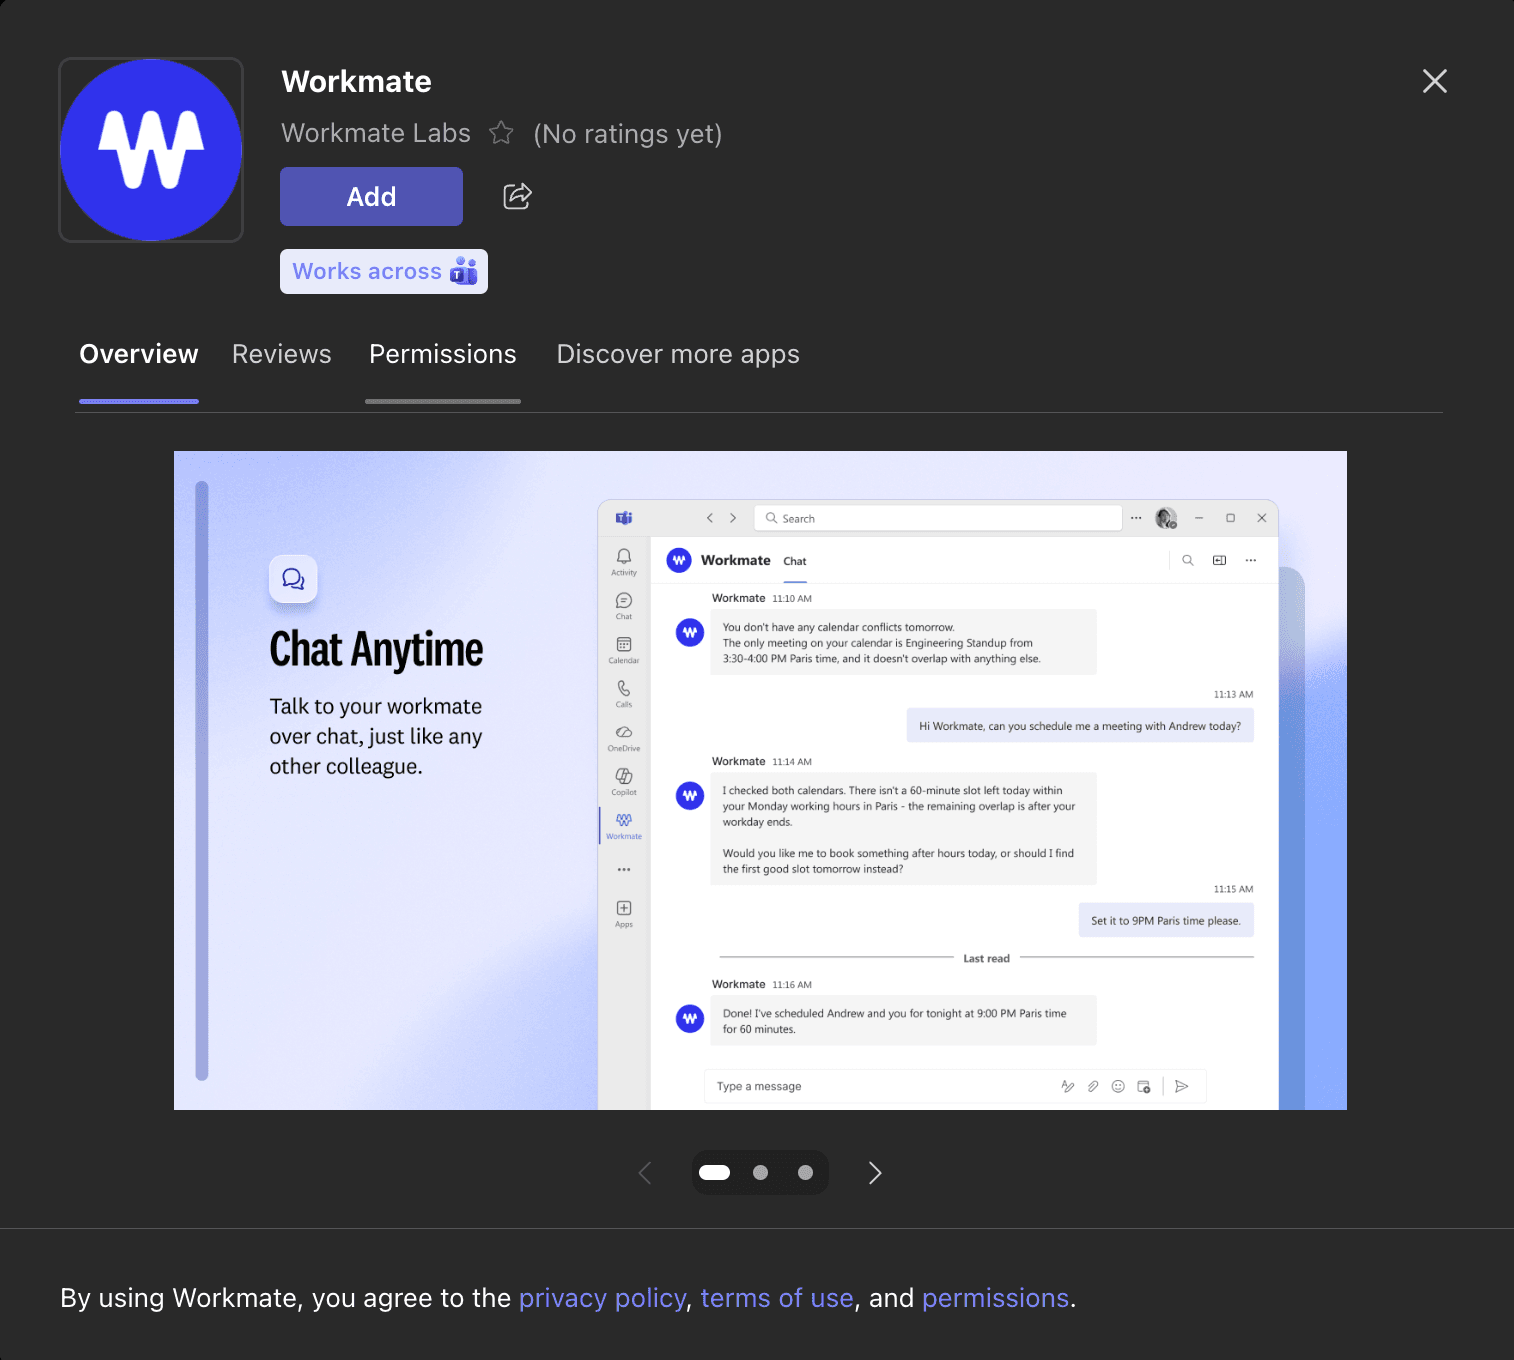Open the terms of use link
This screenshot has width=1514, height=1360.
click(x=777, y=1298)
